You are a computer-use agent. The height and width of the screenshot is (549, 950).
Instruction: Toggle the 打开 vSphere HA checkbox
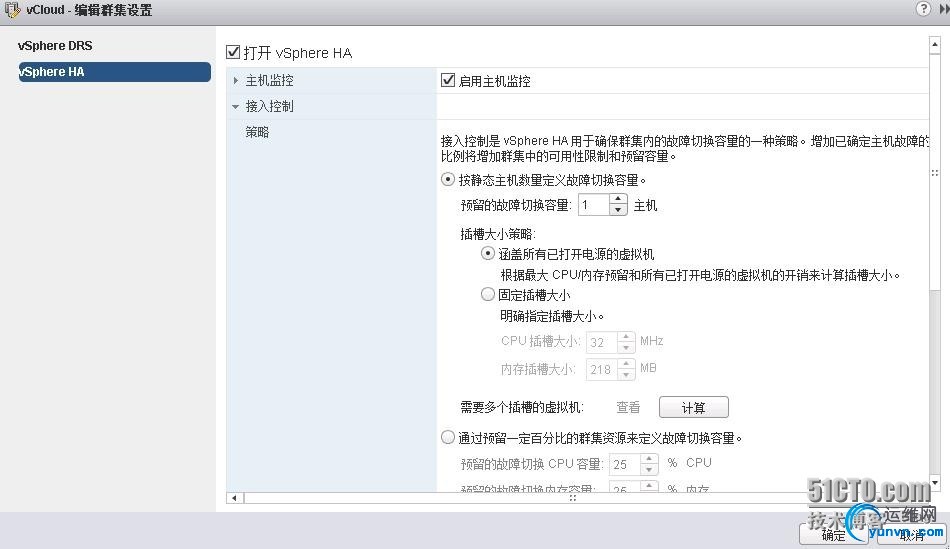[x=233, y=52]
